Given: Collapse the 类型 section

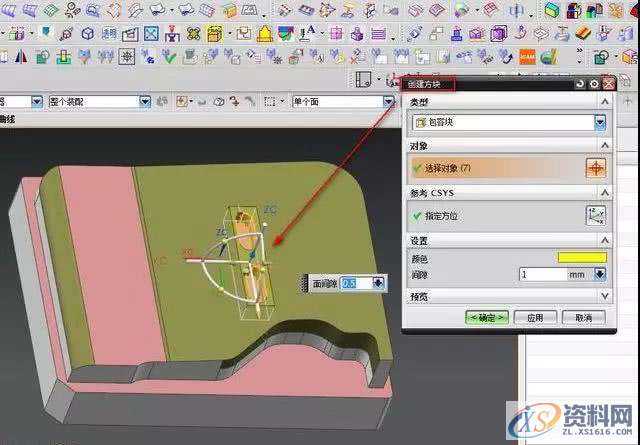Looking at the screenshot, I should 605,102.
